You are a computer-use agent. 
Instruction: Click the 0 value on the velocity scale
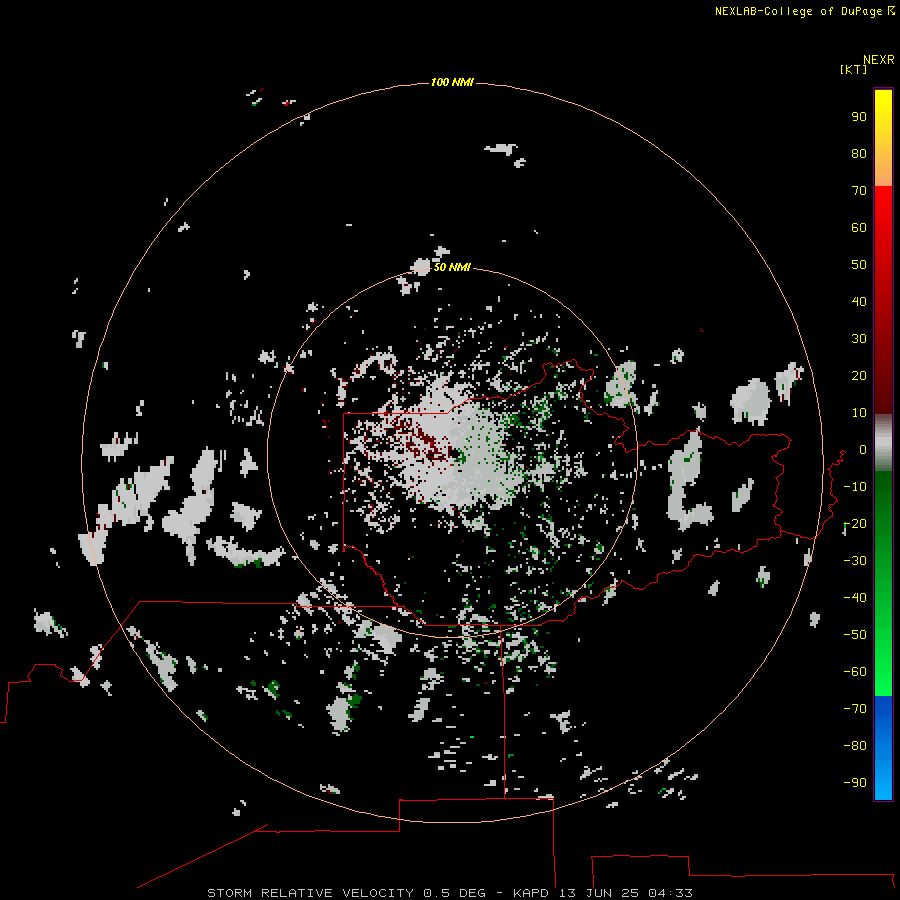point(863,450)
